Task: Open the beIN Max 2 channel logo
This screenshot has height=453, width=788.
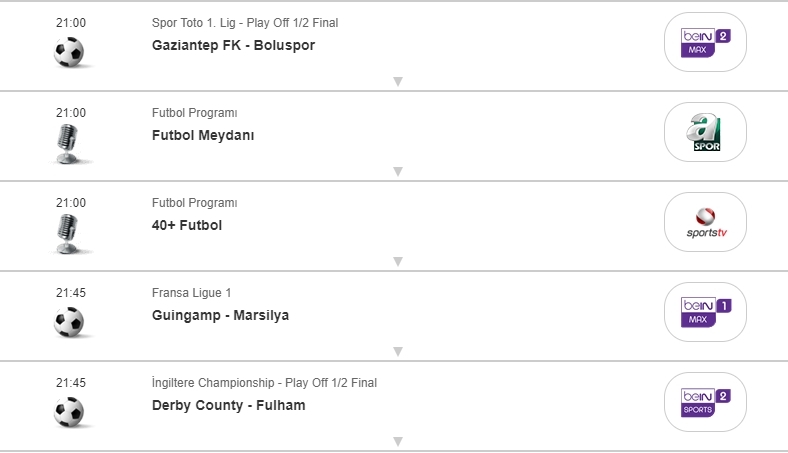Action: click(705, 42)
